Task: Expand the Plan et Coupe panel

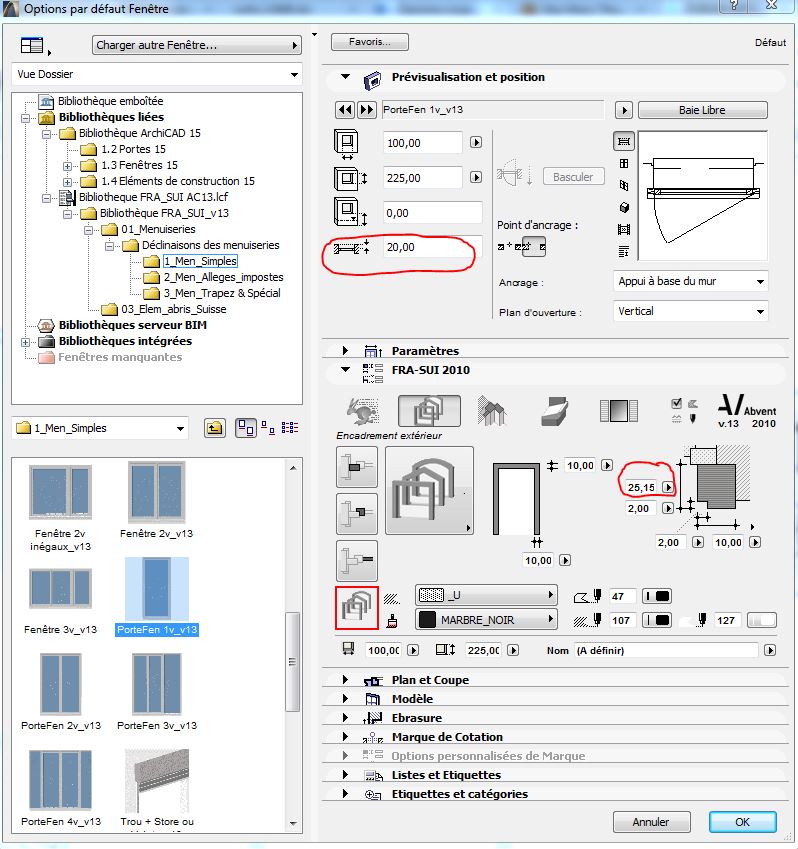Action: tap(345, 680)
